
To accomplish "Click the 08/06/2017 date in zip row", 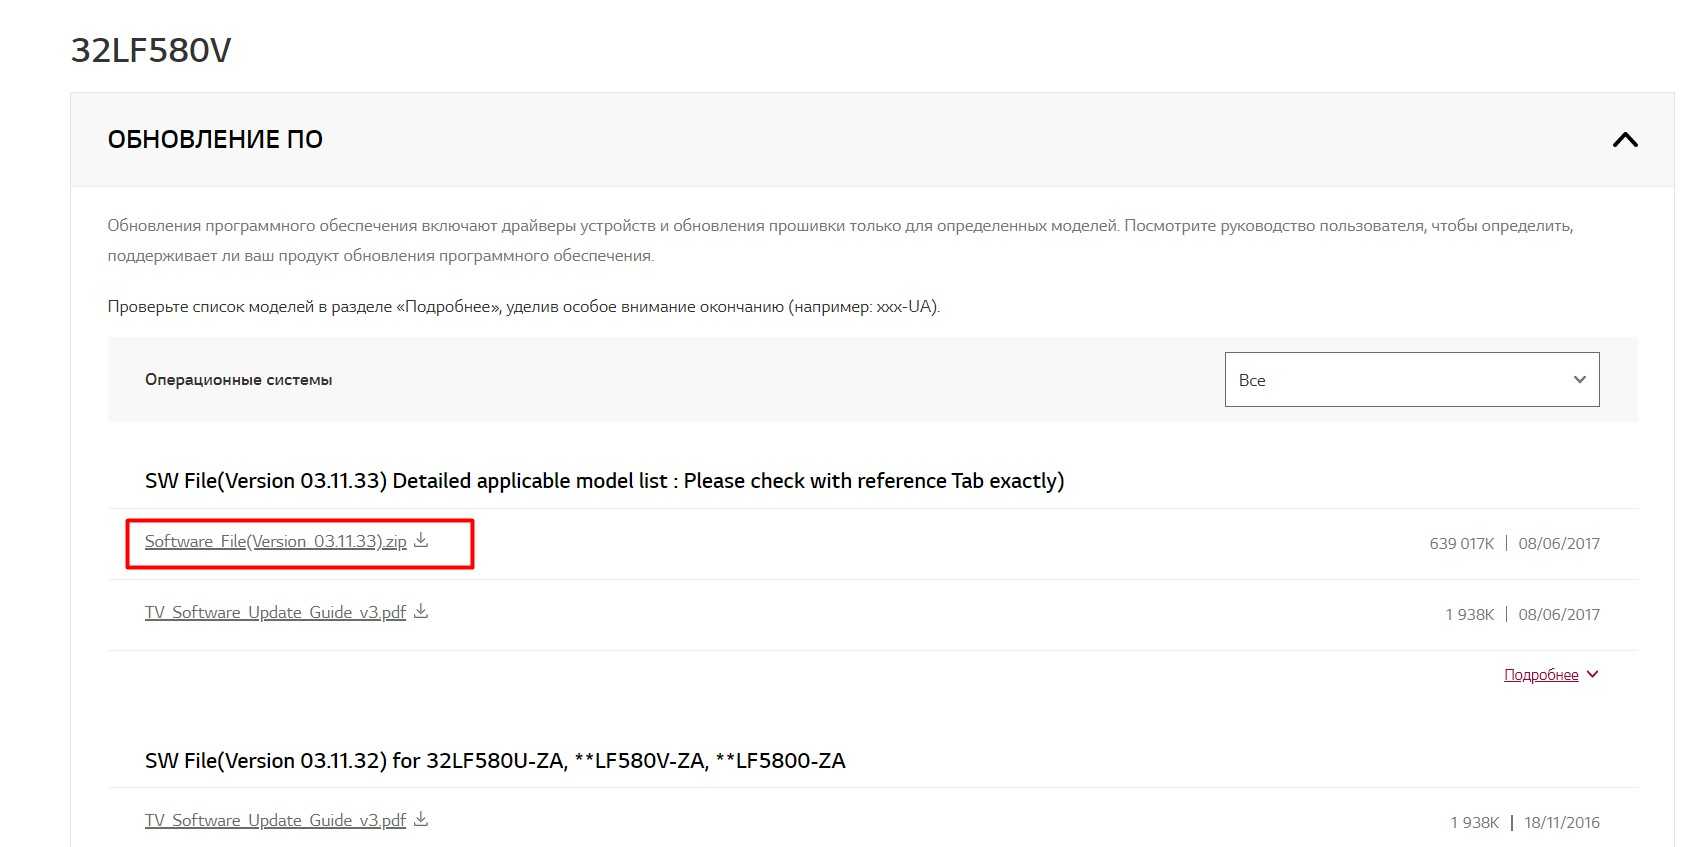I will point(1558,544).
